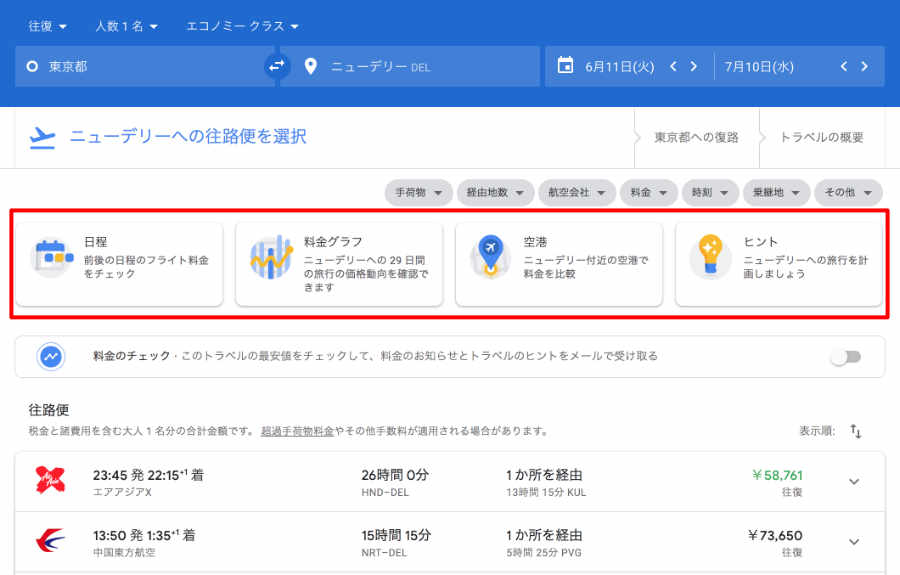Open the その他 more filters dropdown
900x575 pixels.
pos(848,193)
